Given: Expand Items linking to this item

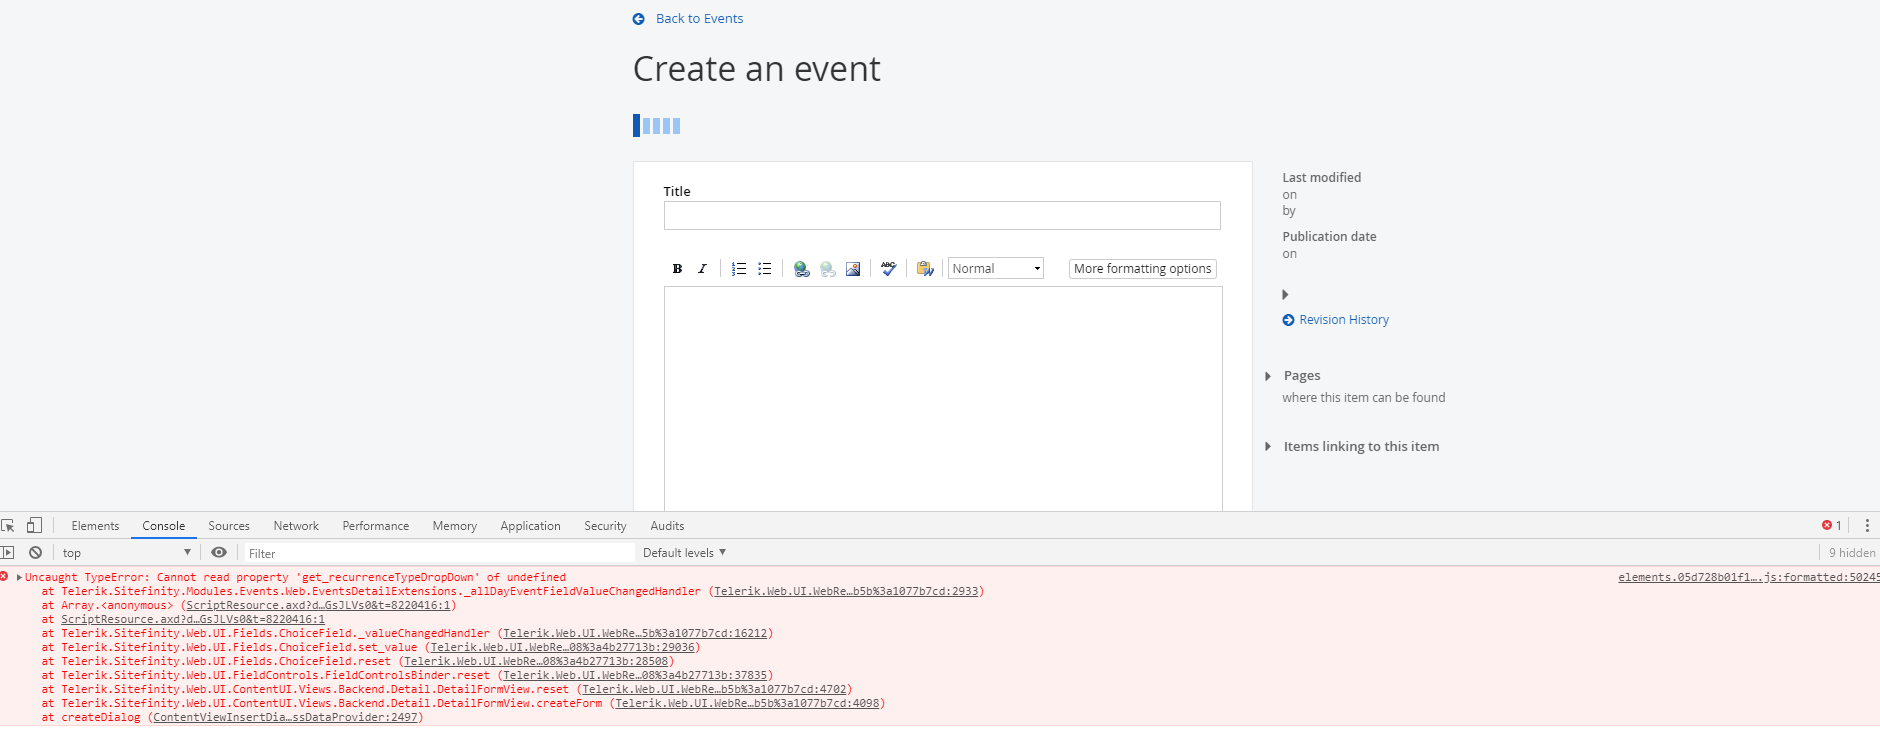Looking at the screenshot, I should [x=1268, y=447].
